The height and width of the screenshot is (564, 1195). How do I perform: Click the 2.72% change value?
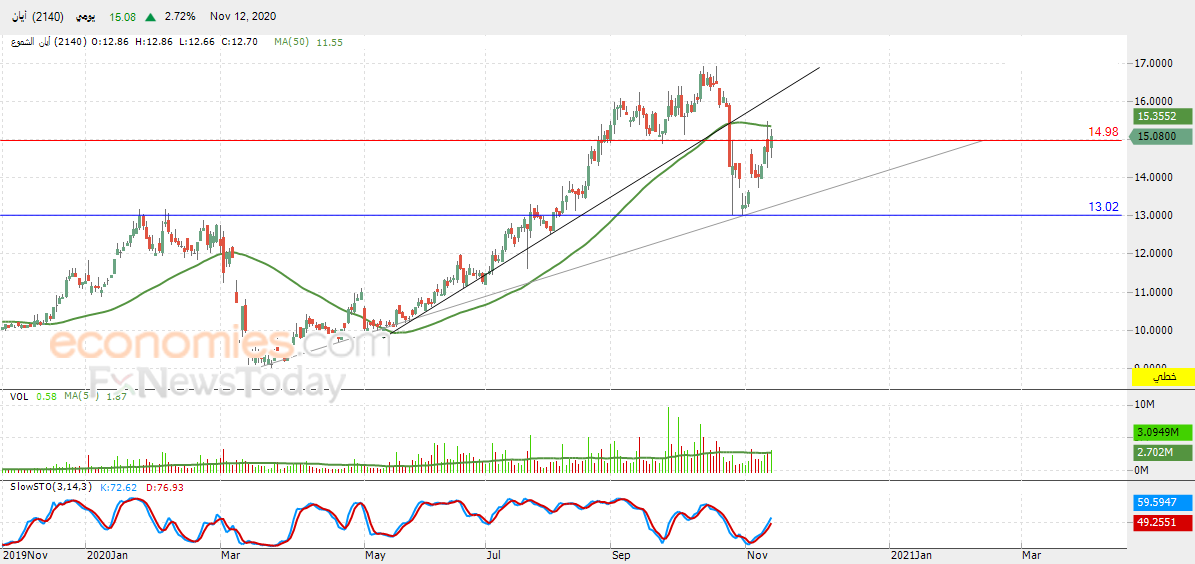(179, 16)
